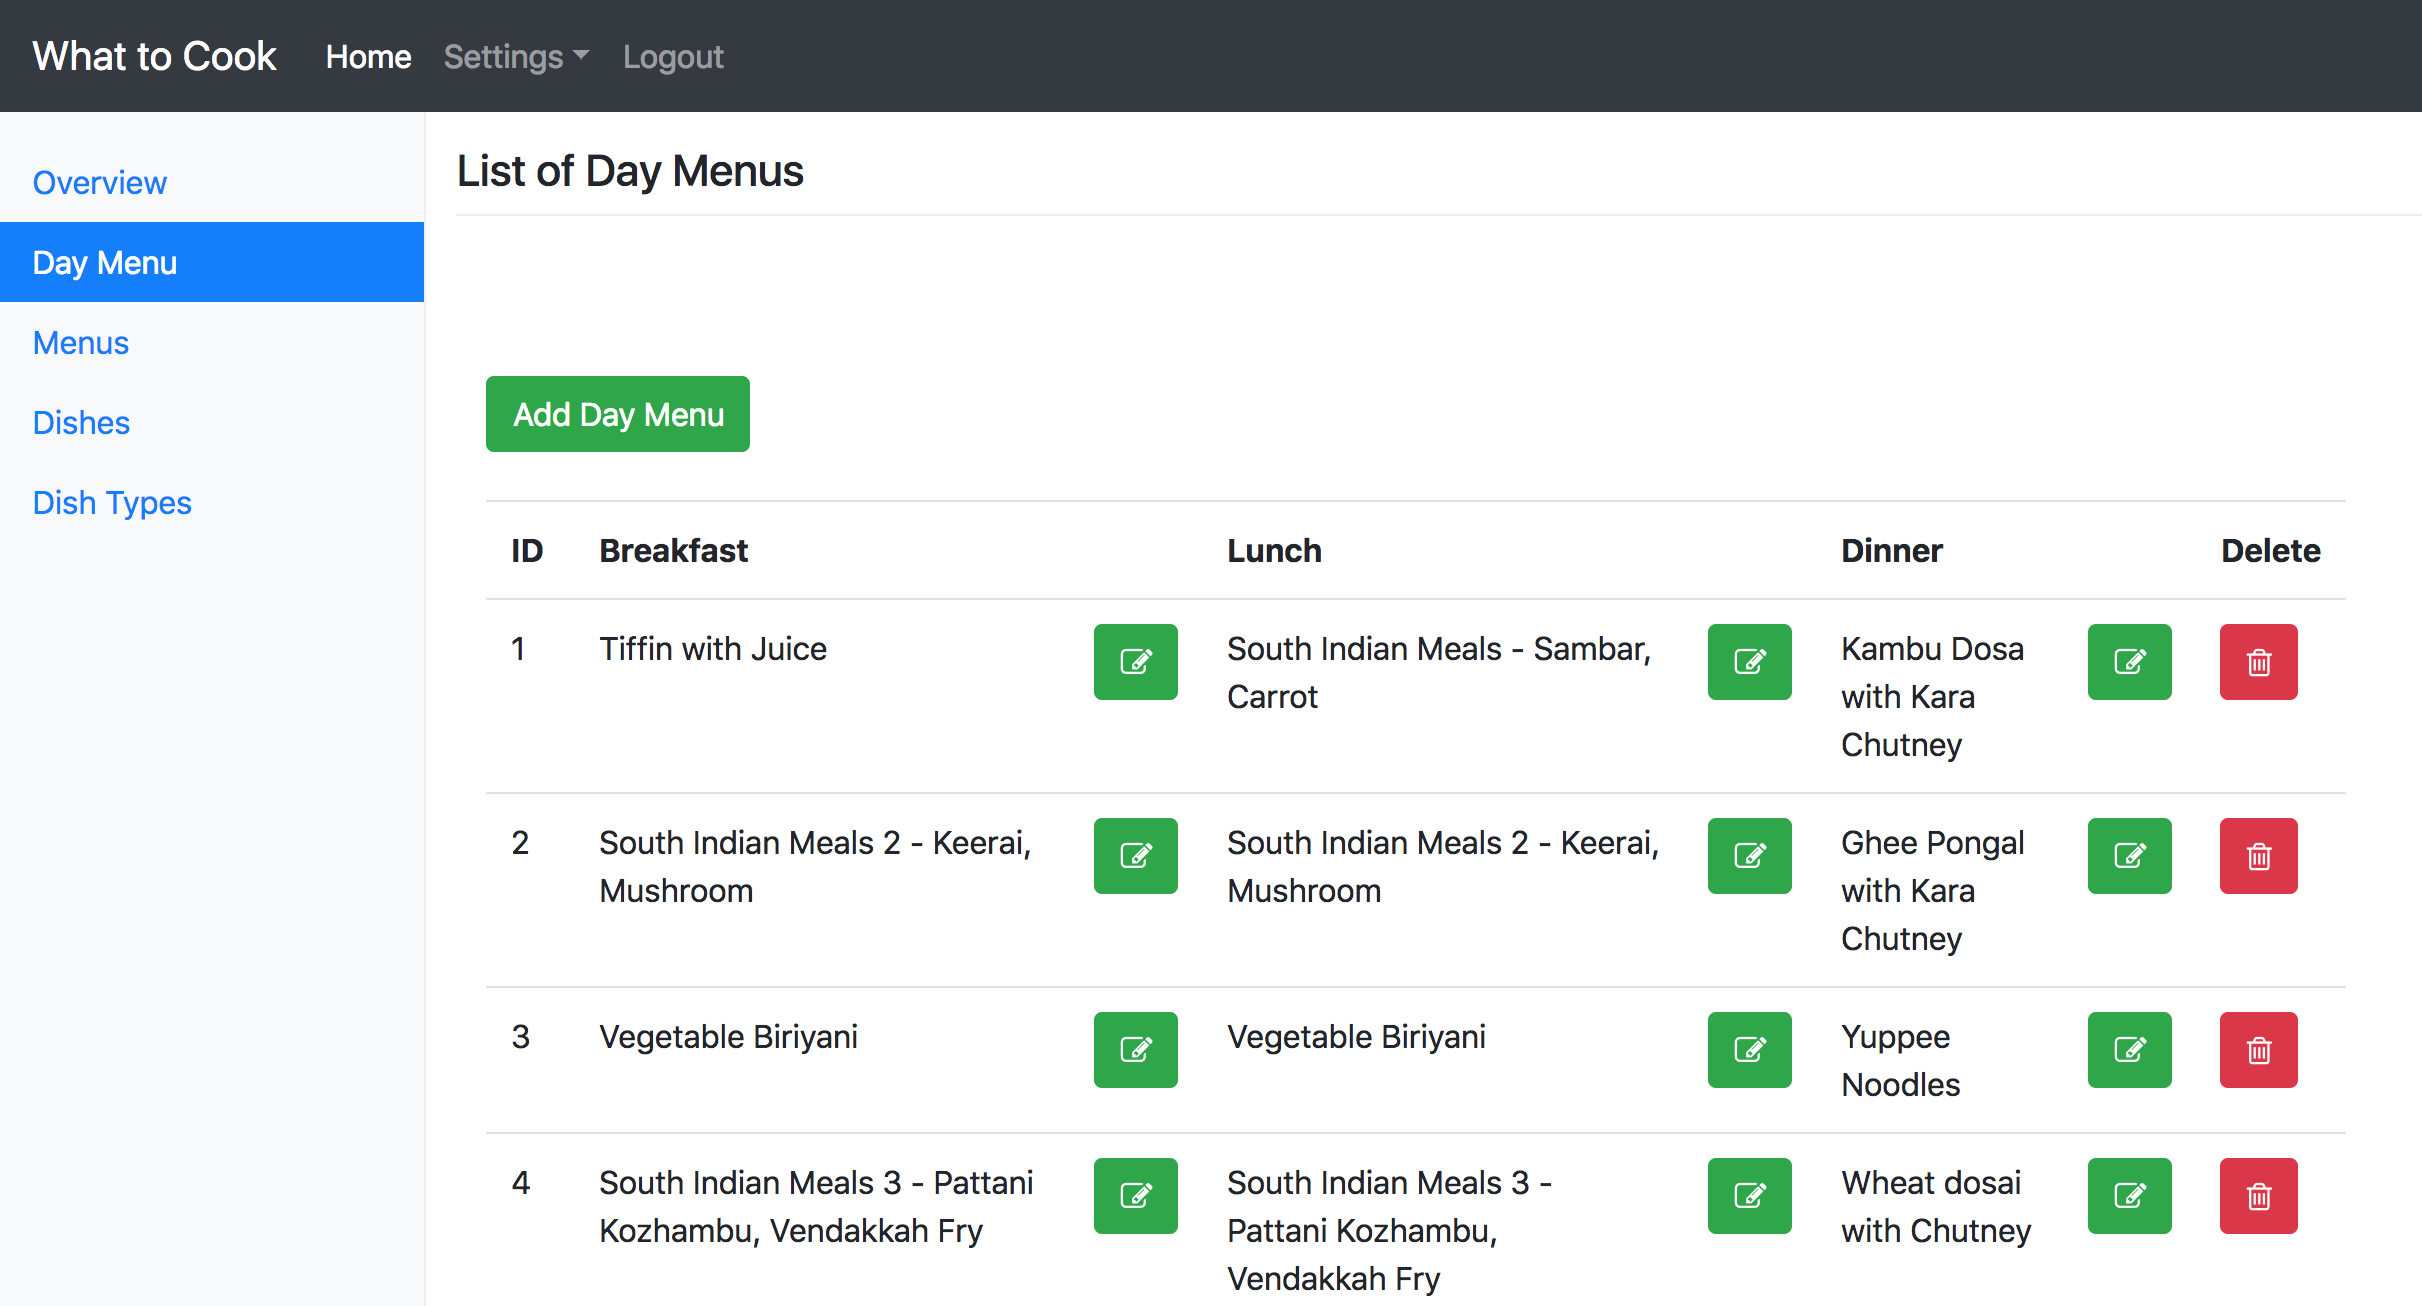This screenshot has width=2422, height=1306.
Task: Click the What to Cook brand title
Action: click(x=155, y=56)
